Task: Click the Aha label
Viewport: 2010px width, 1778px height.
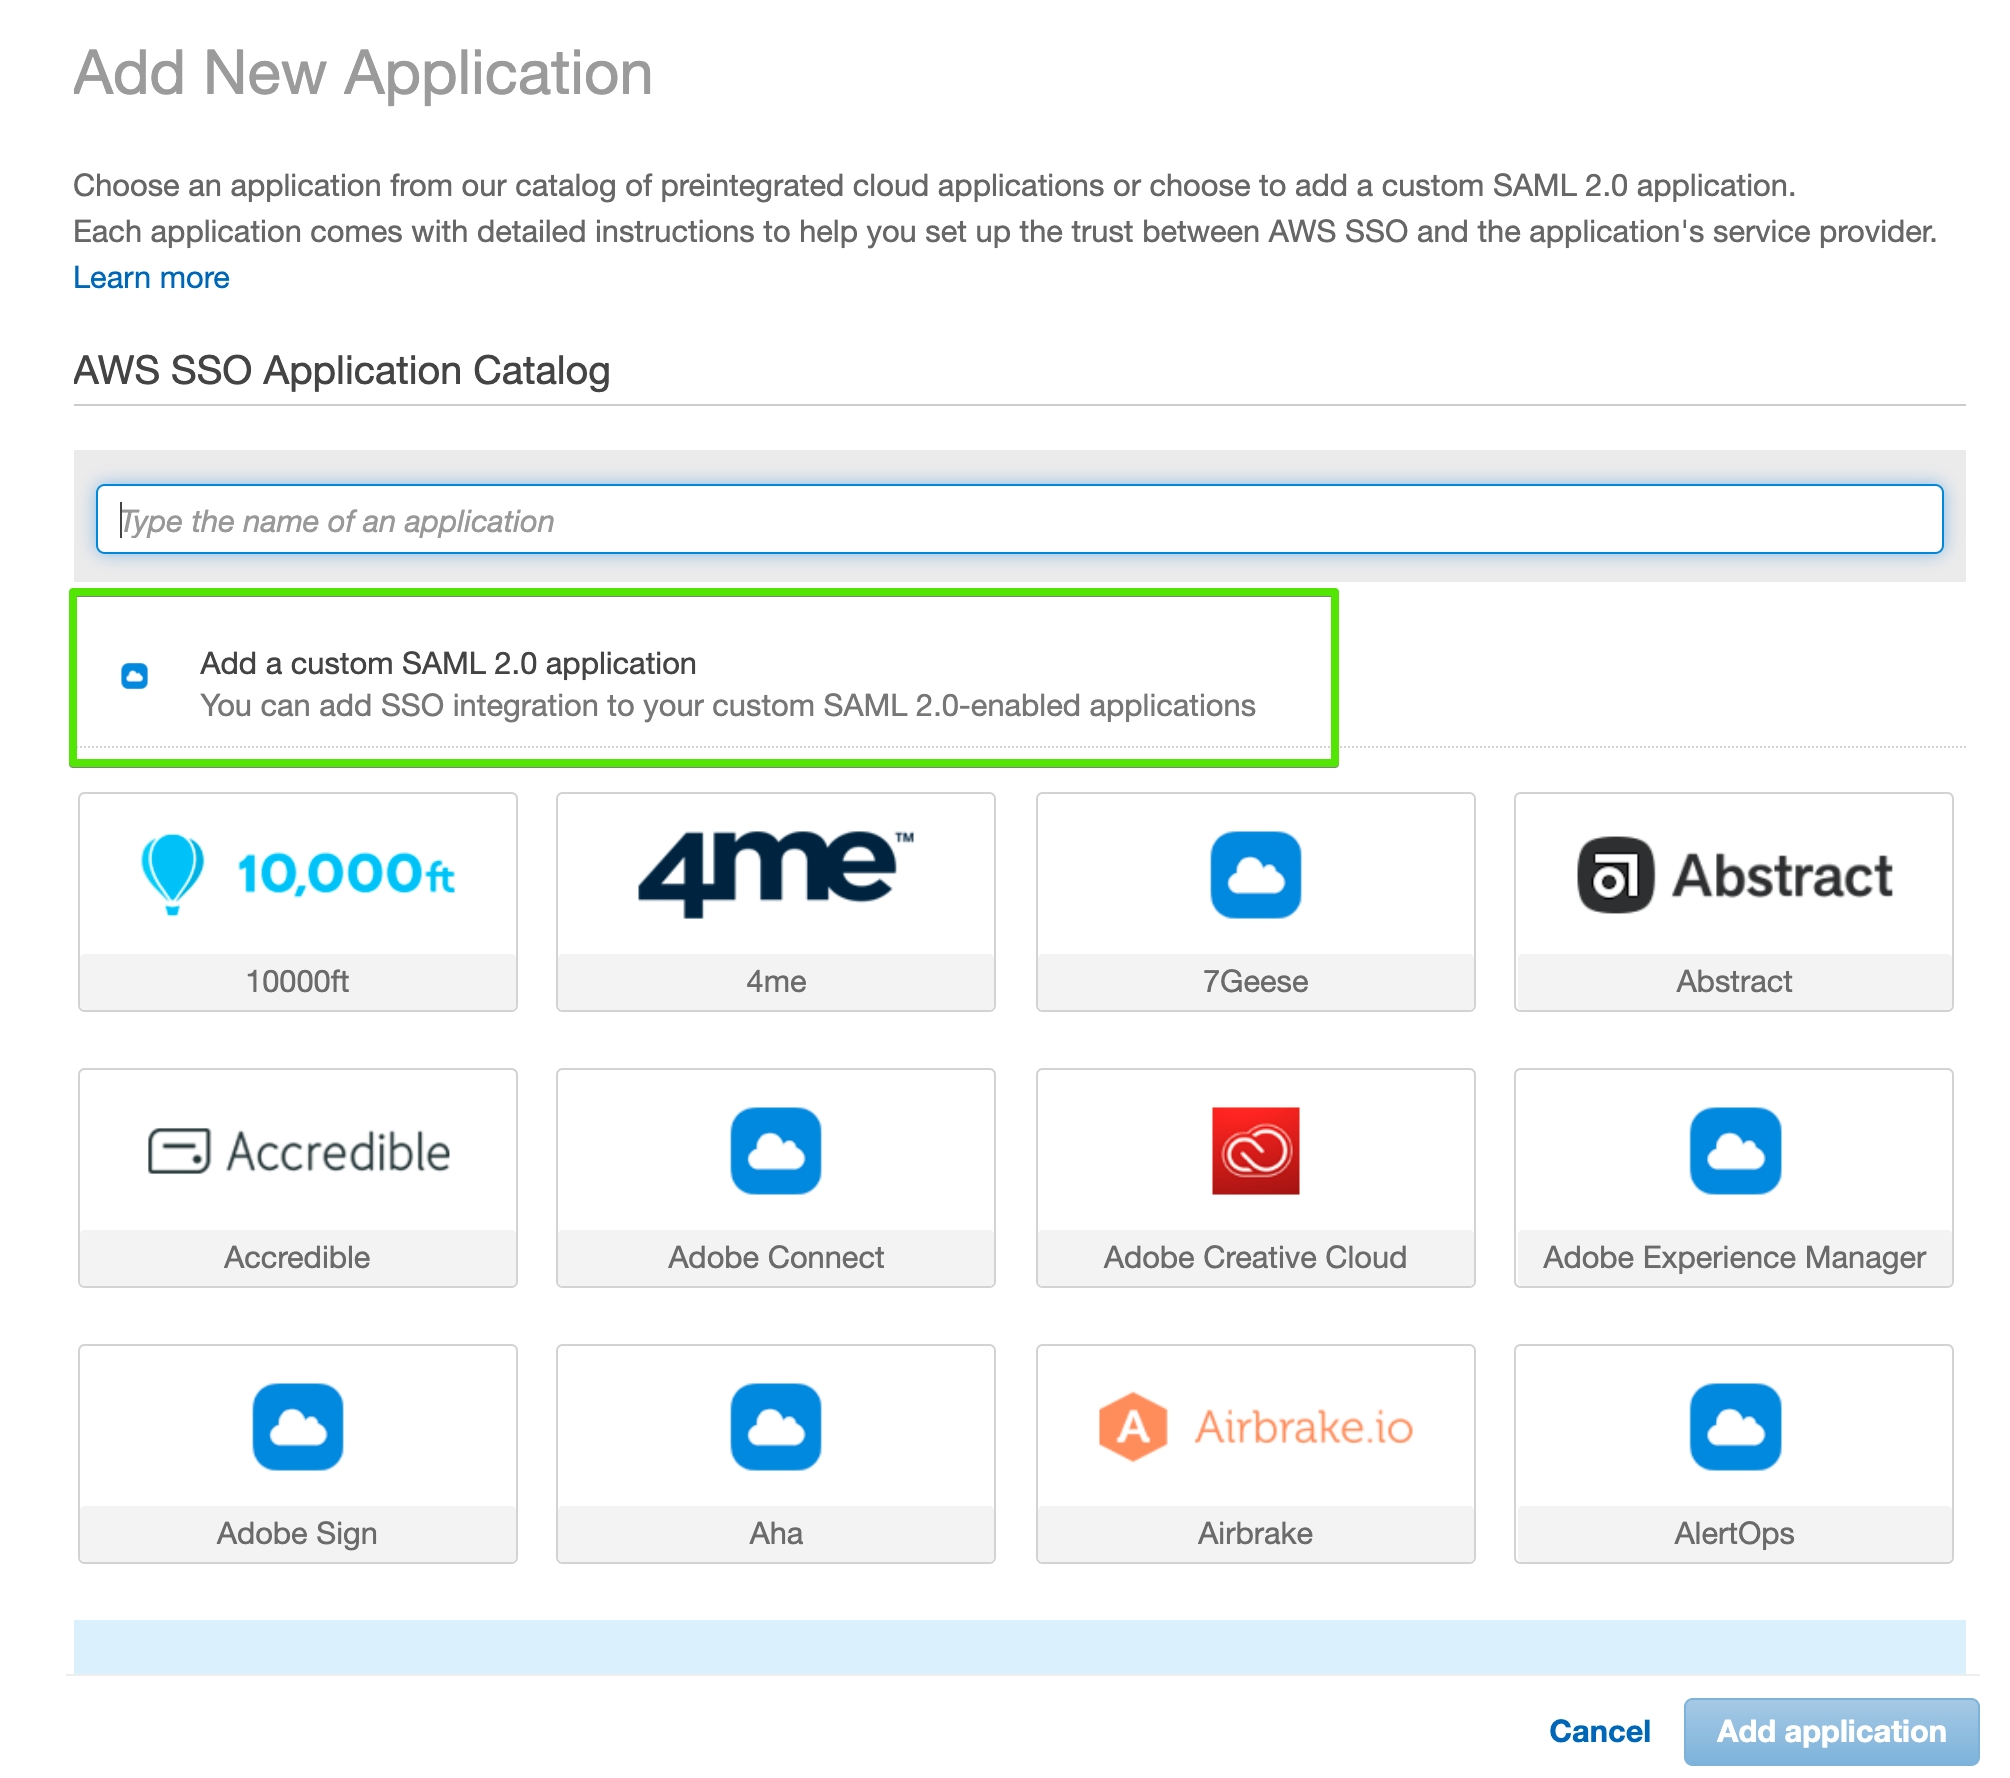Action: [x=776, y=1533]
